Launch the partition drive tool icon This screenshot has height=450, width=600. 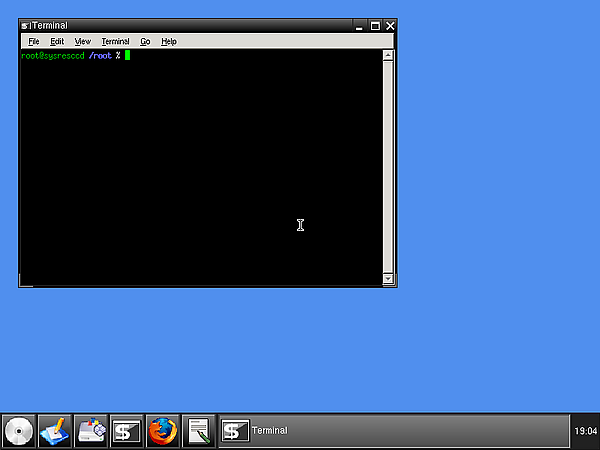(91, 431)
